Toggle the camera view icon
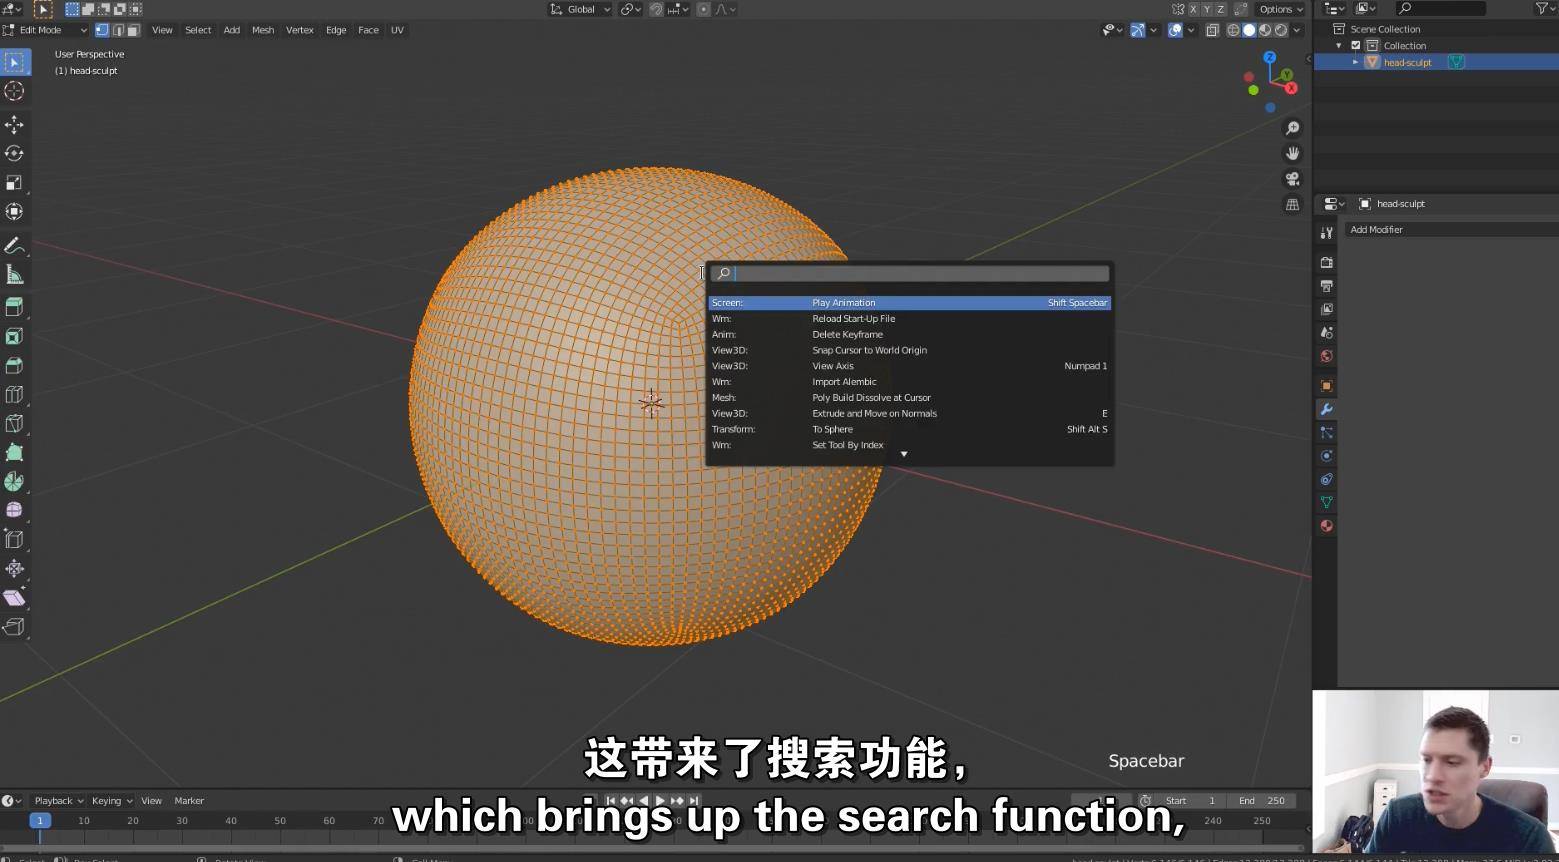The width and height of the screenshot is (1559, 862). [1292, 179]
